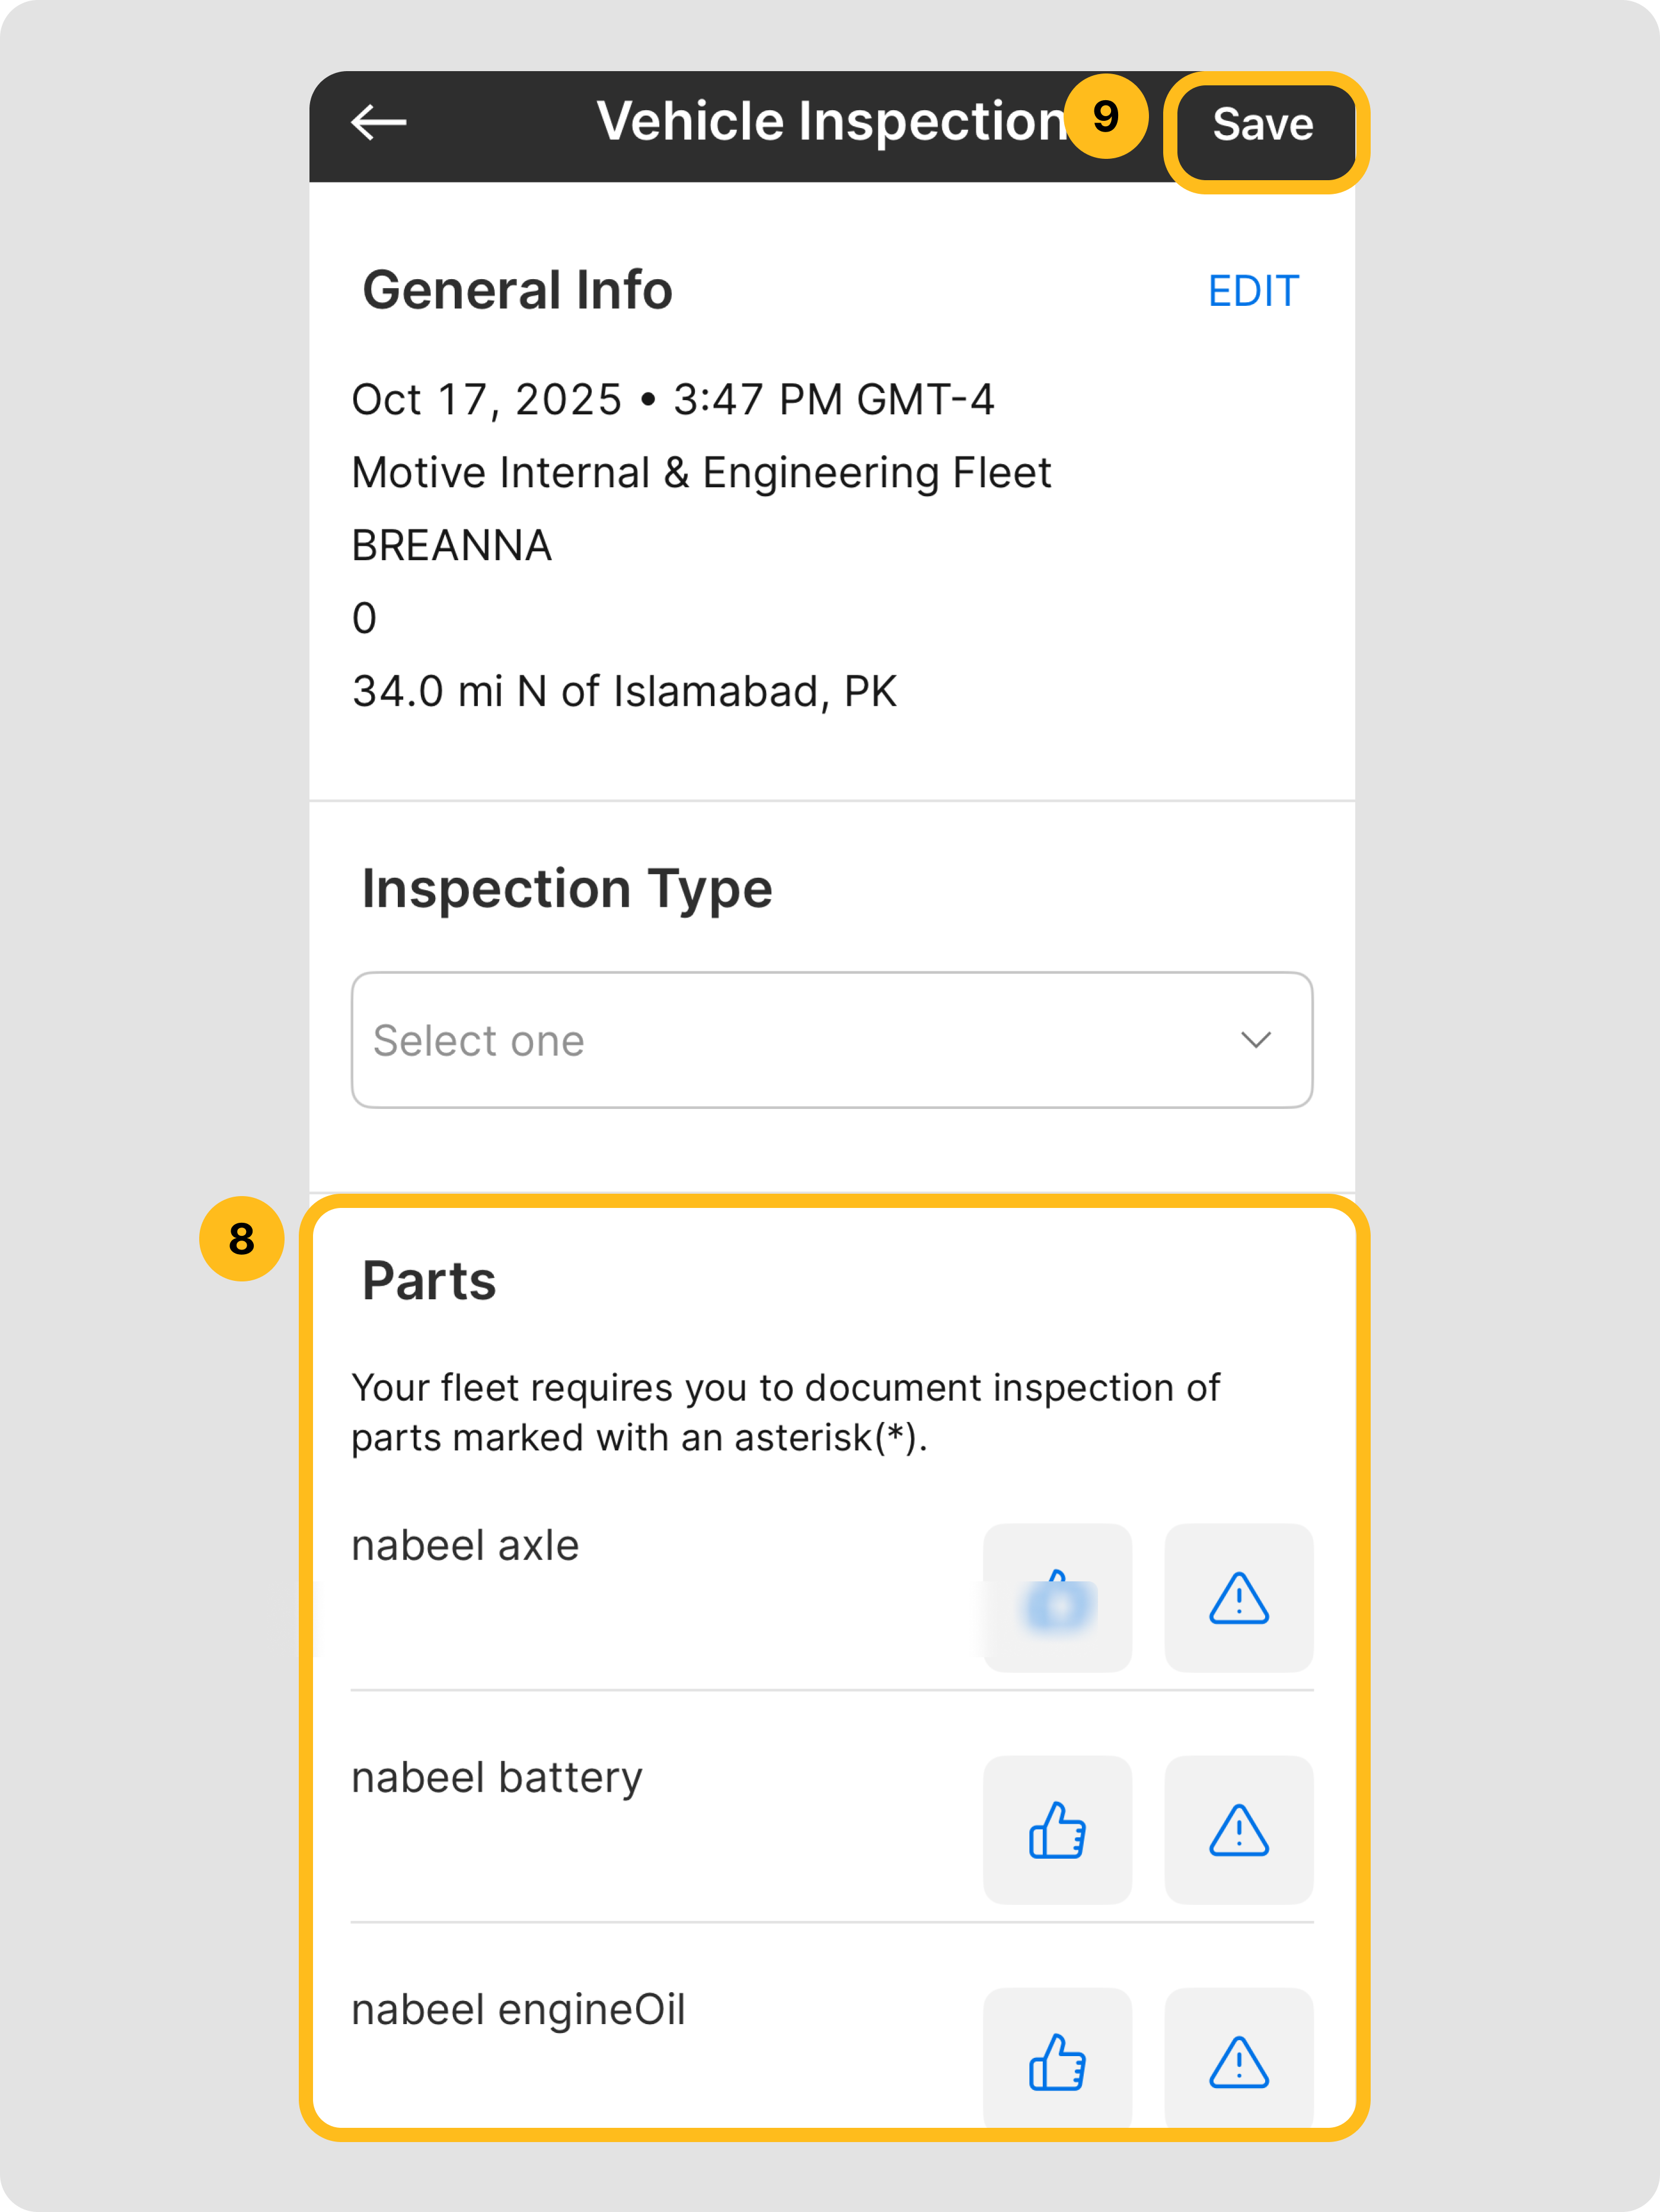Click the yellow number 8 callout badge
This screenshot has height=2212, width=1660.
(242, 1239)
